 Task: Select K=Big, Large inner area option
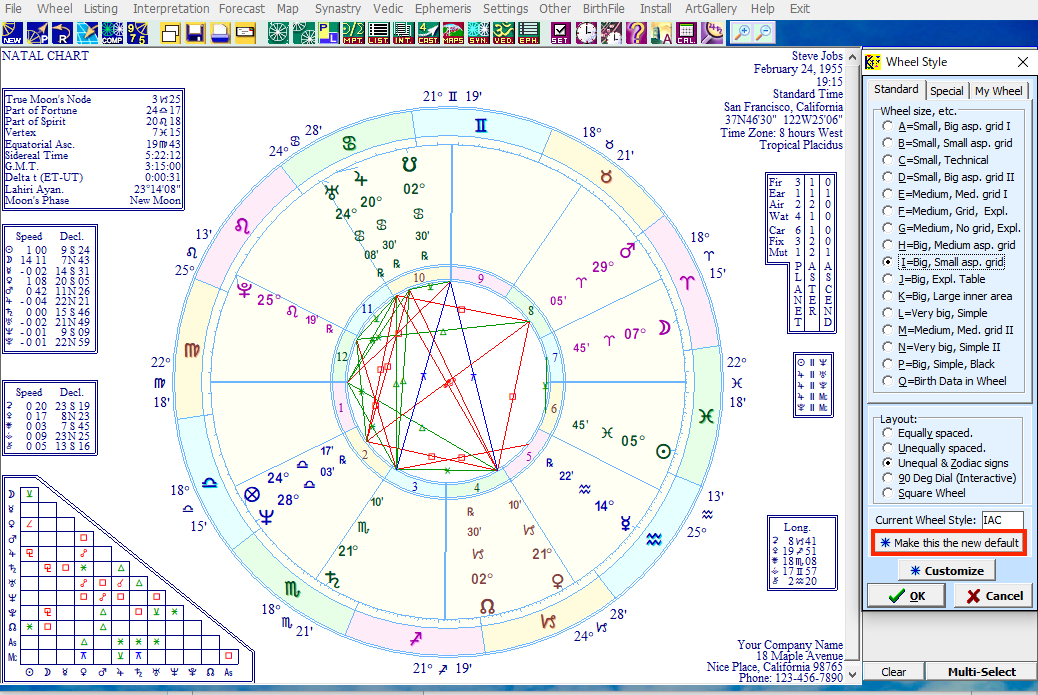(x=947, y=296)
